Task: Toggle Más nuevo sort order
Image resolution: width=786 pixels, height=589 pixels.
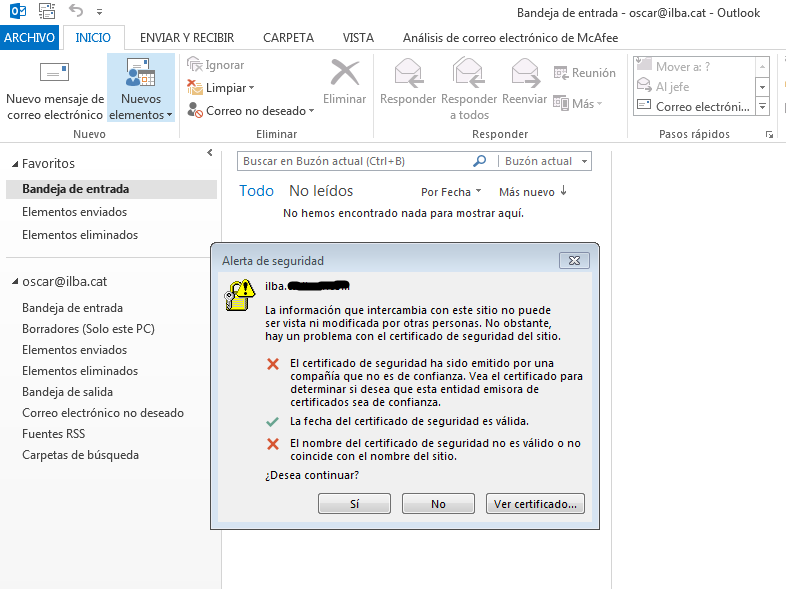Action: pyautogui.click(x=532, y=192)
